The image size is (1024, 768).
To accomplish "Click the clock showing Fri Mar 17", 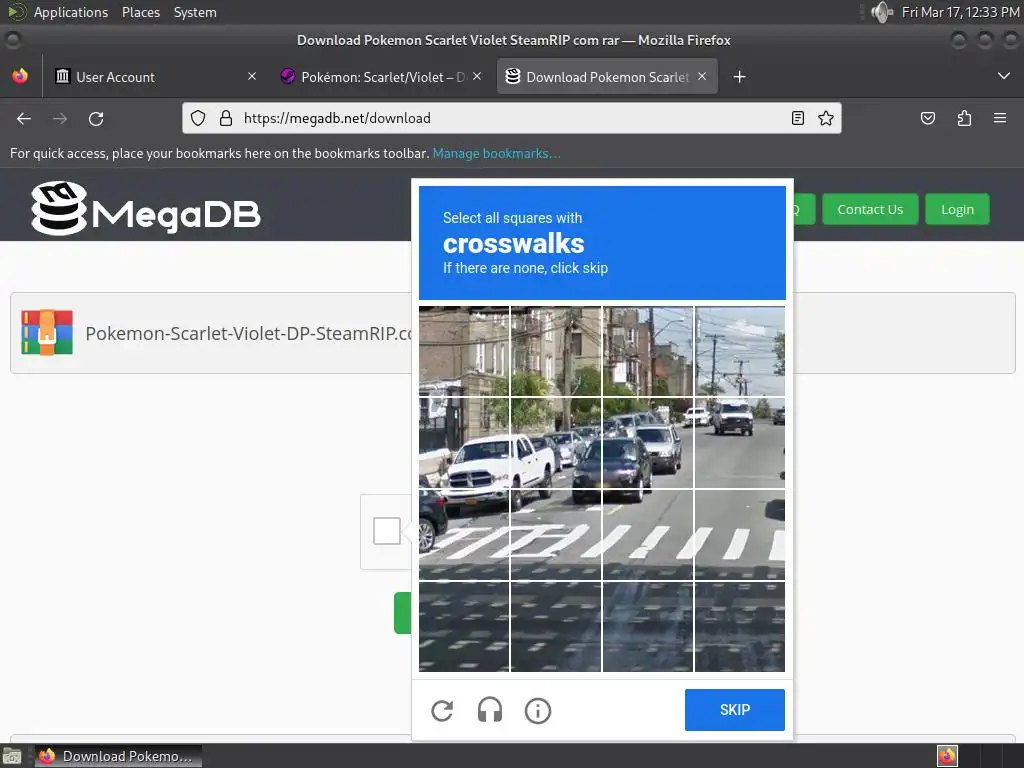I will (960, 12).
